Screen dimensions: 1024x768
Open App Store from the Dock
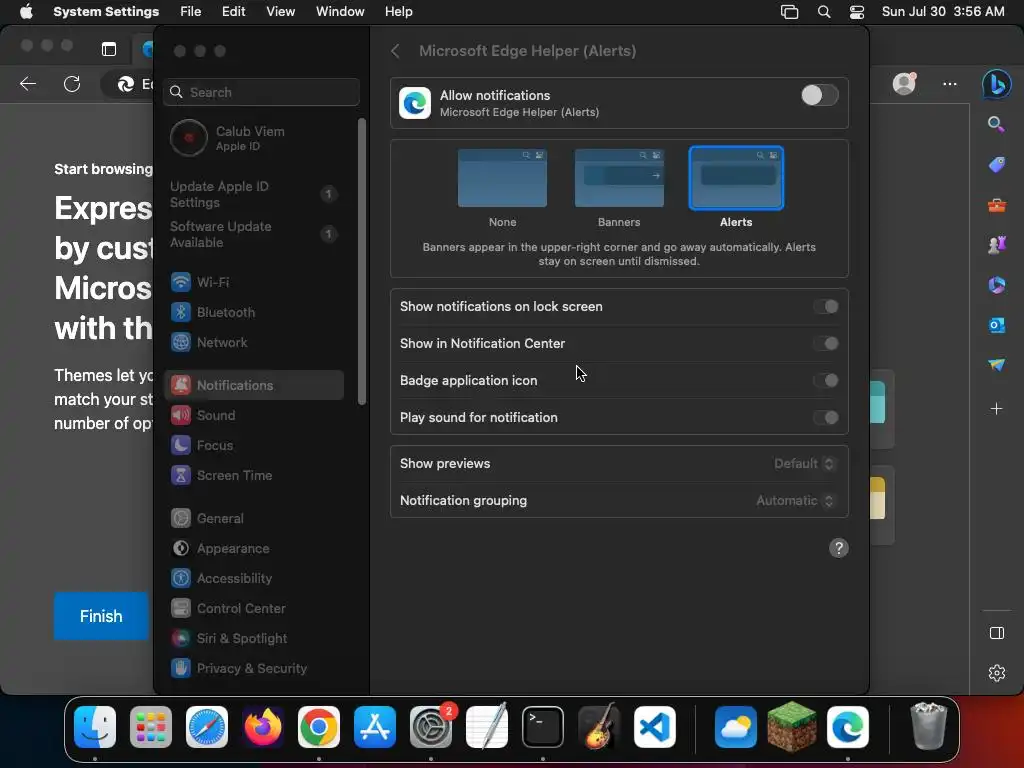pyautogui.click(x=375, y=727)
